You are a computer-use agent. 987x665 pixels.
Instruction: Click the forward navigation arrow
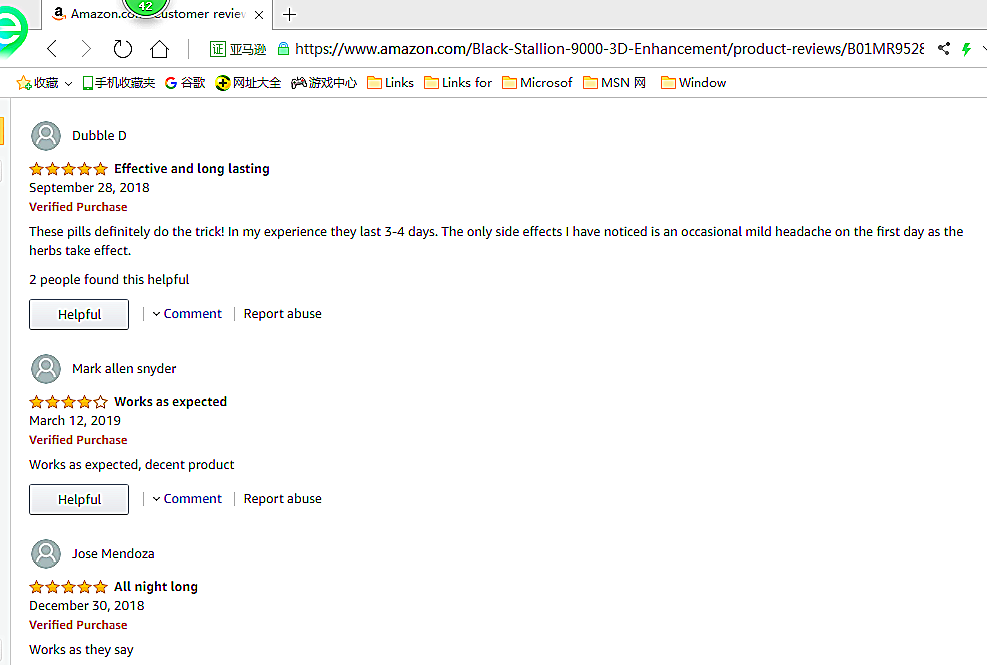(x=86, y=49)
